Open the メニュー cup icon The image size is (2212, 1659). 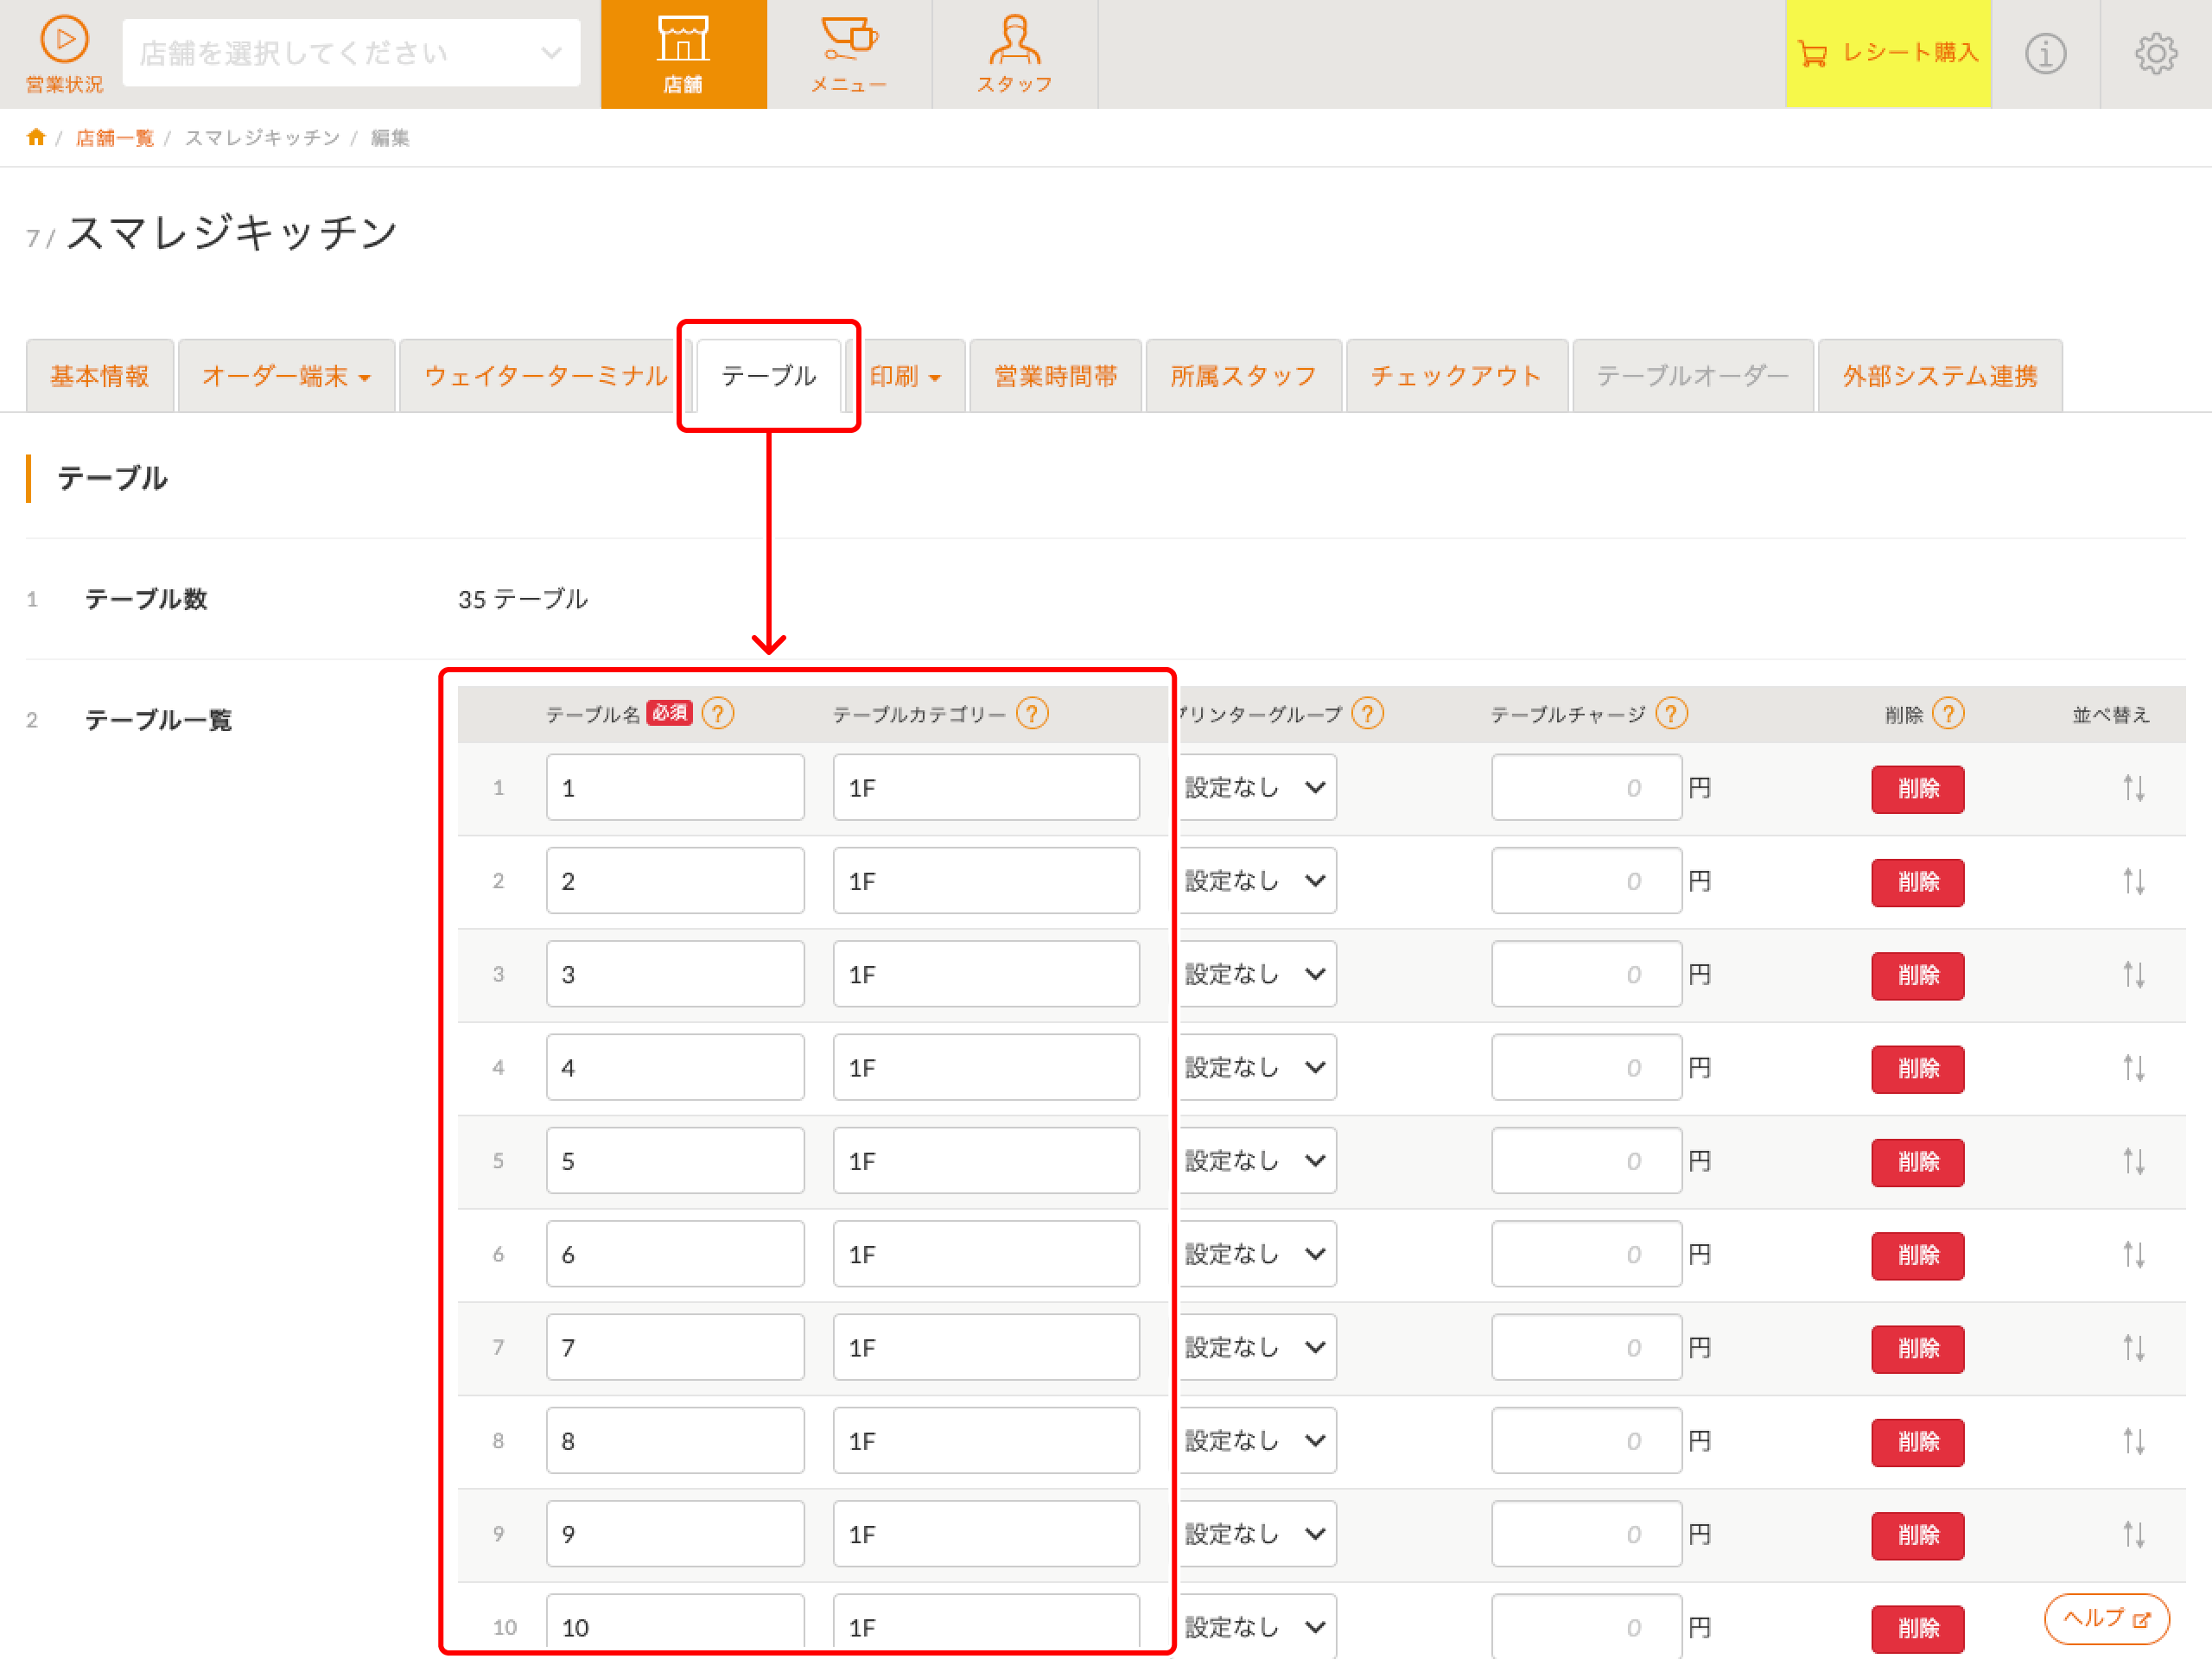click(x=849, y=54)
